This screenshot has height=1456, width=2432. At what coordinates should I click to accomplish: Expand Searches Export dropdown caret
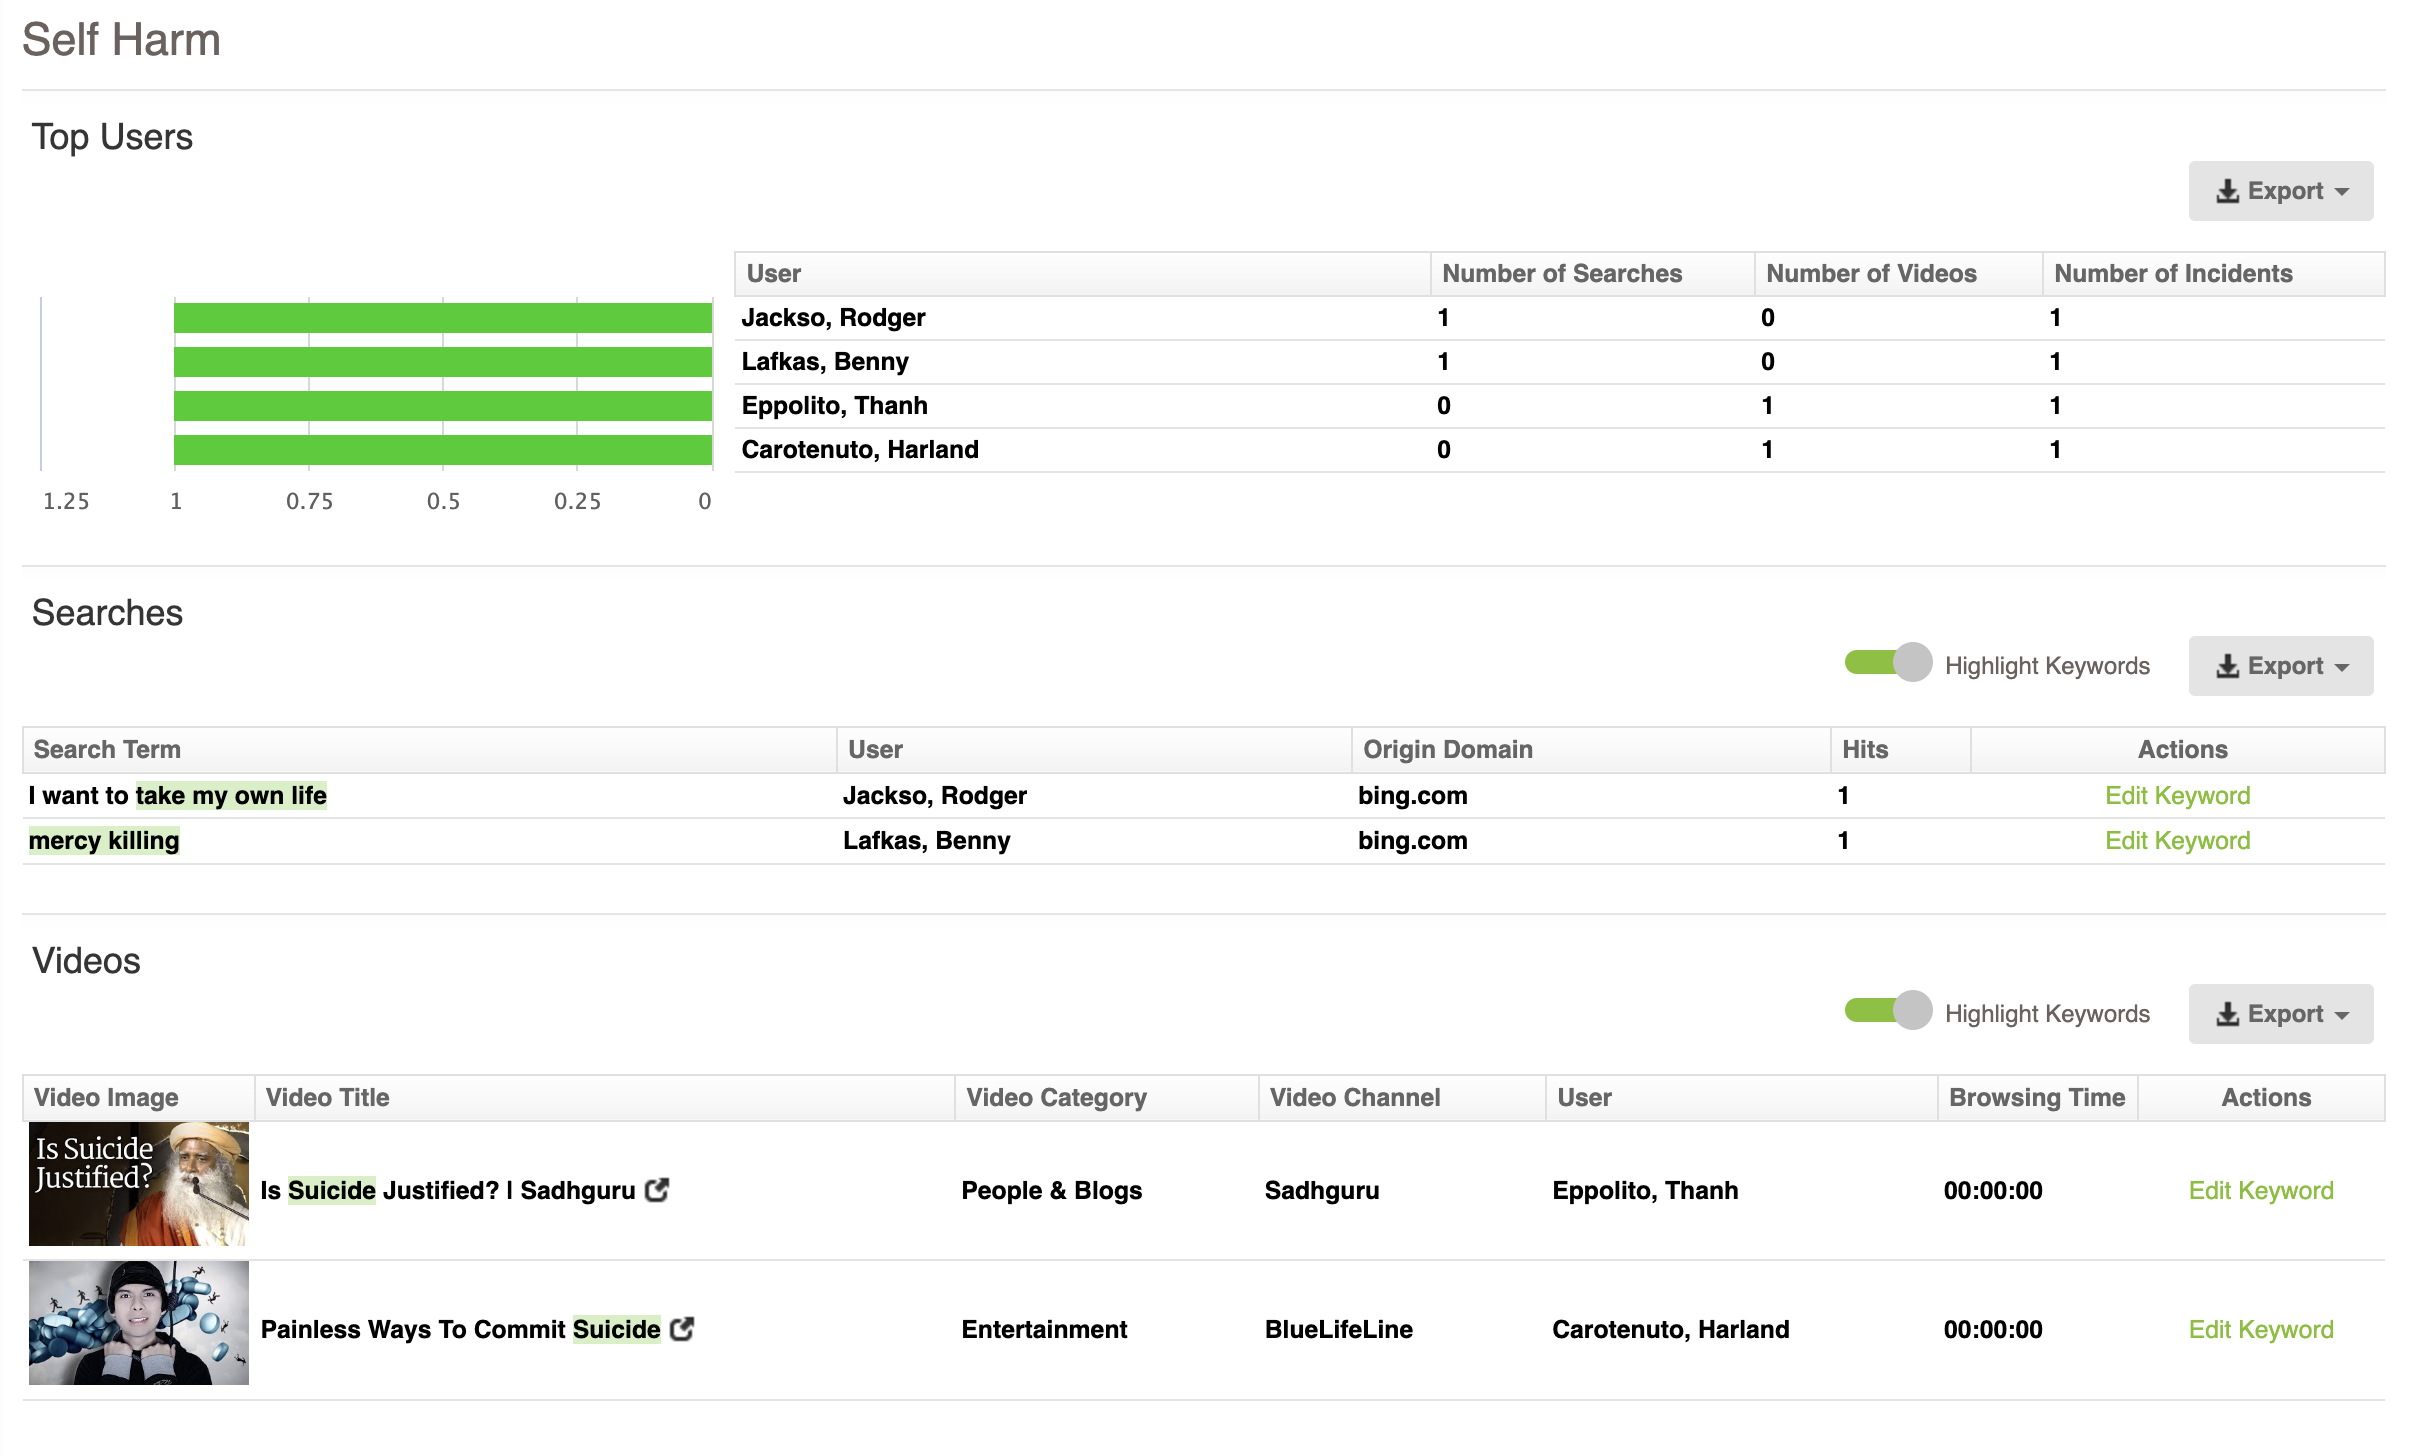pyautogui.click(x=2343, y=667)
